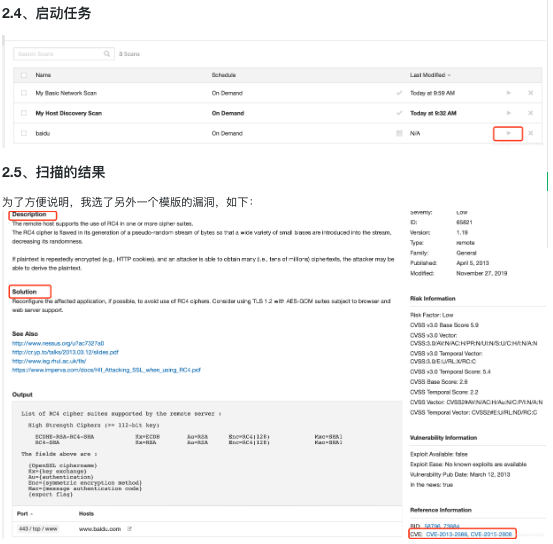Screen dimensions: 553x544
Task: Launch the baidu scan play icon
Action: 508,133
